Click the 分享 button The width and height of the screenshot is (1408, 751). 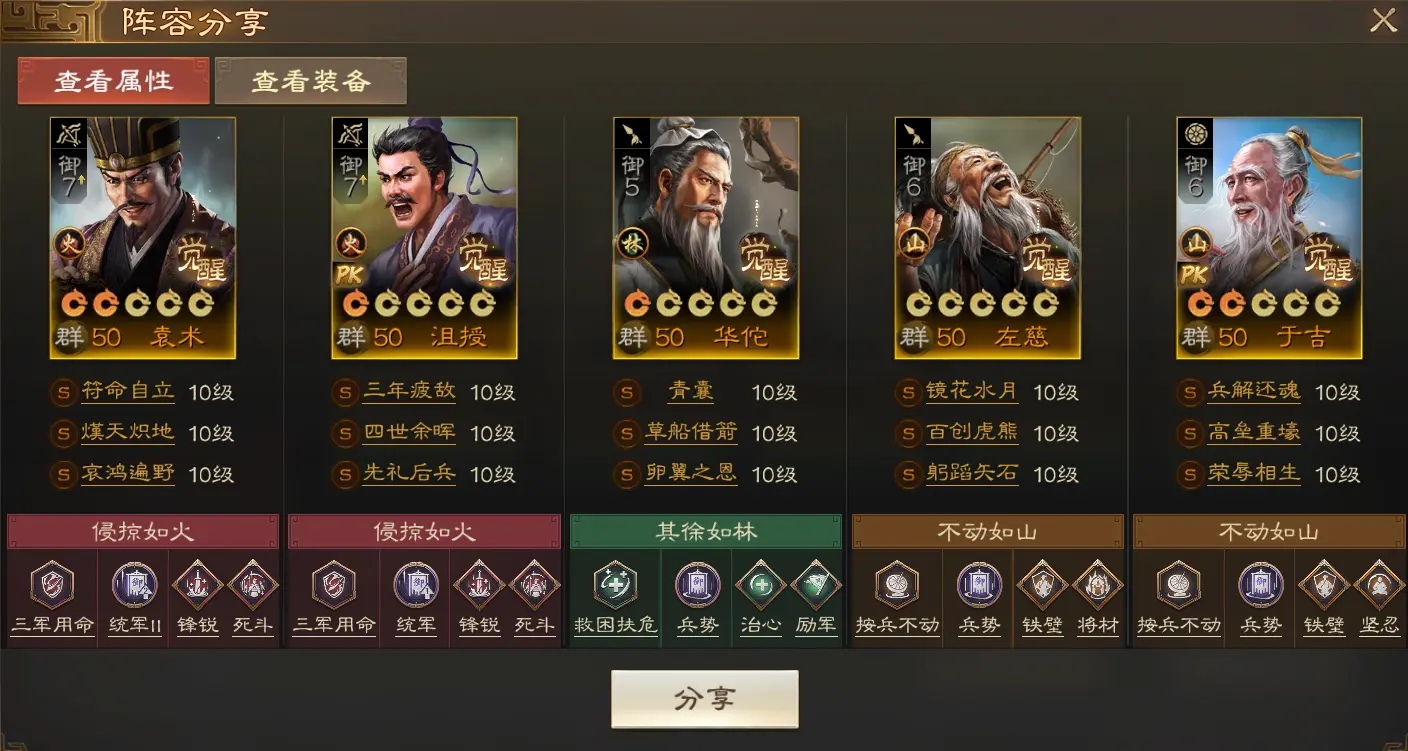705,699
